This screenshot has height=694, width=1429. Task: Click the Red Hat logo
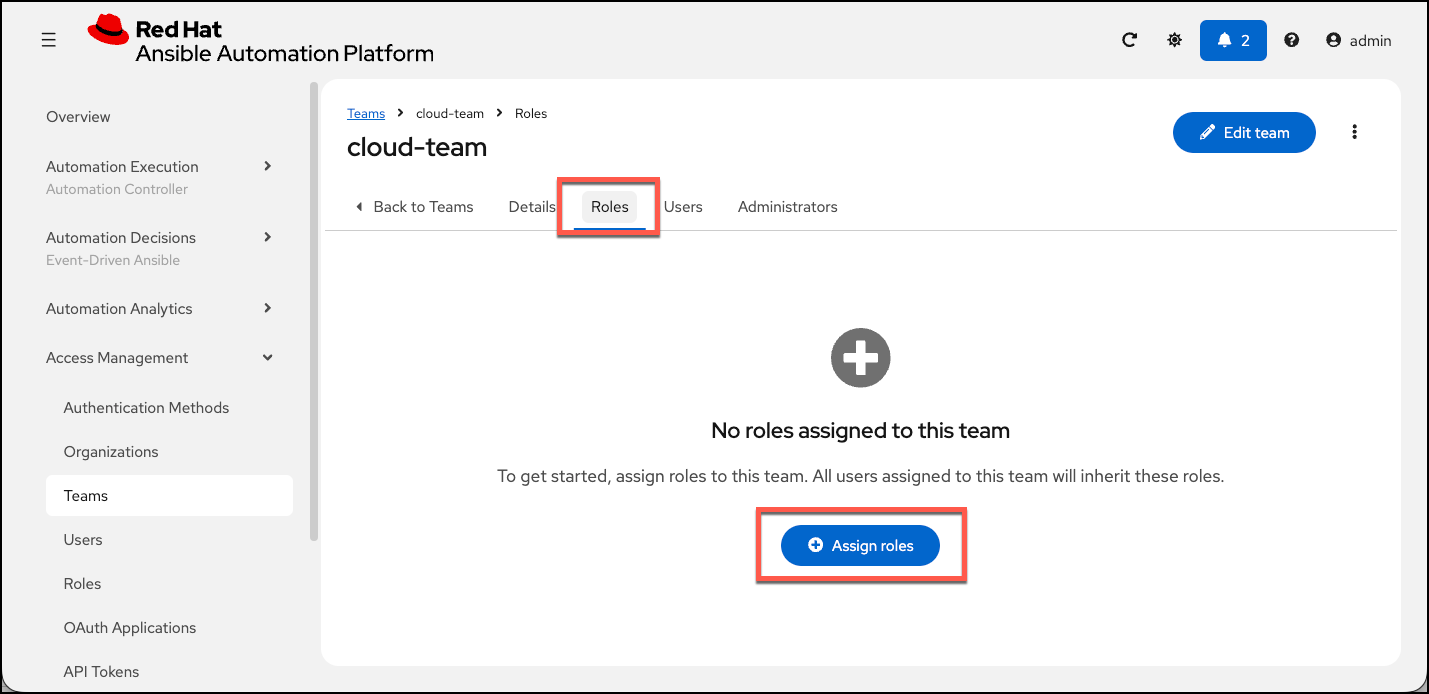coord(260,41)
